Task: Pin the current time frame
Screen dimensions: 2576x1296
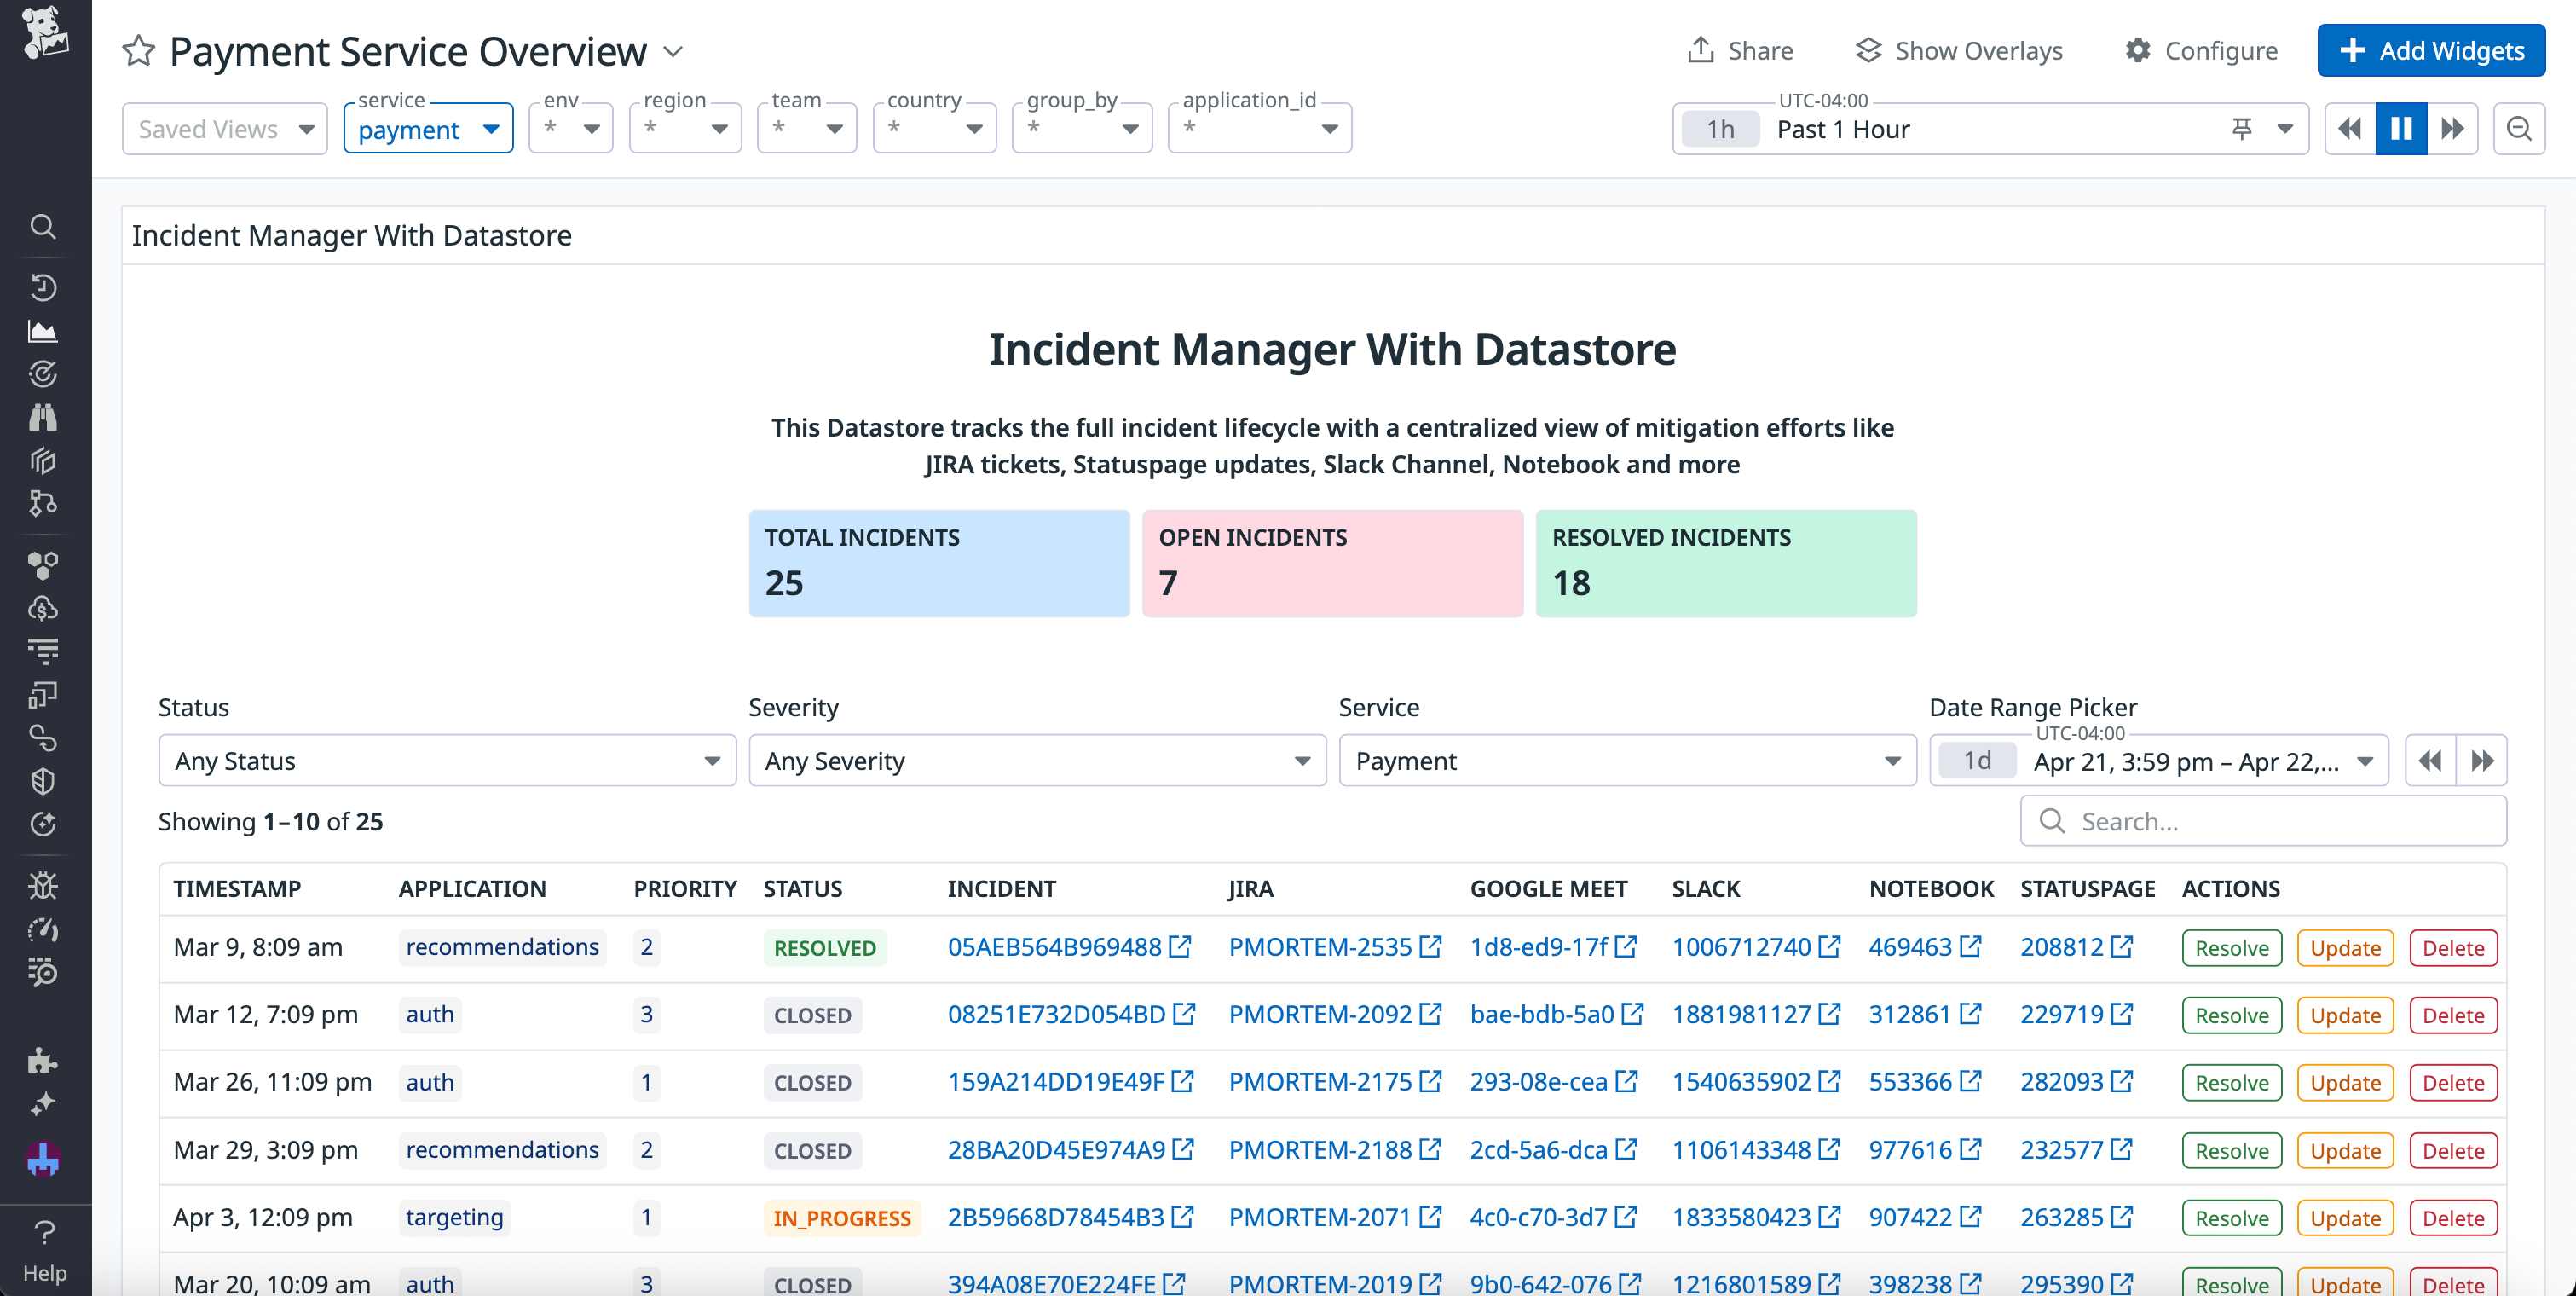Action: pos(2242,128)
